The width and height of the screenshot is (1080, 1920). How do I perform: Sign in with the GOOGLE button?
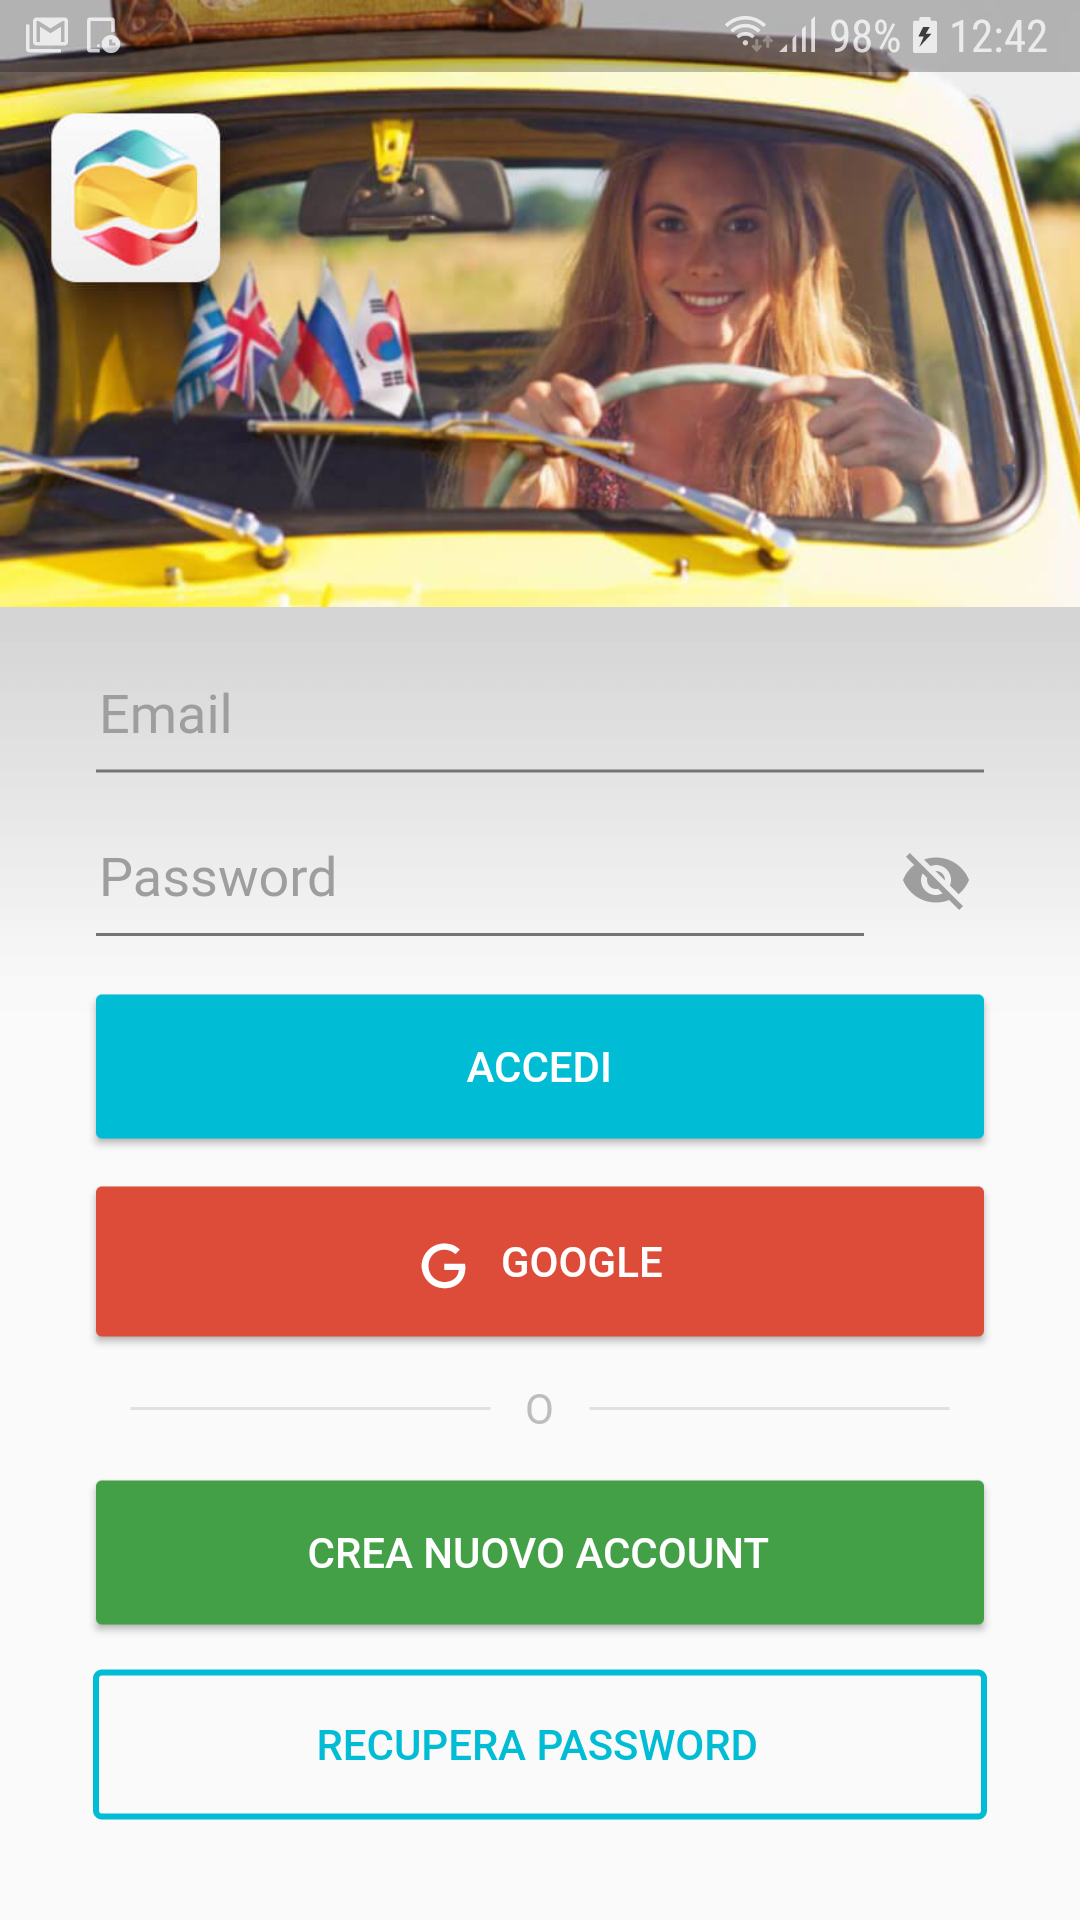pyautogui.click(x=540, y=1262)
